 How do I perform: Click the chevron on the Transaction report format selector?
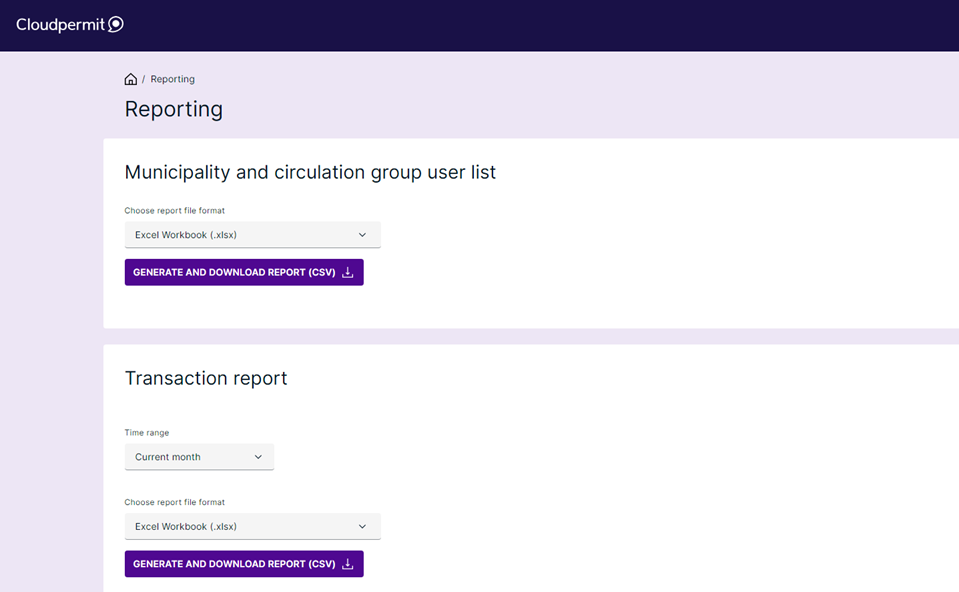[362, 526]
